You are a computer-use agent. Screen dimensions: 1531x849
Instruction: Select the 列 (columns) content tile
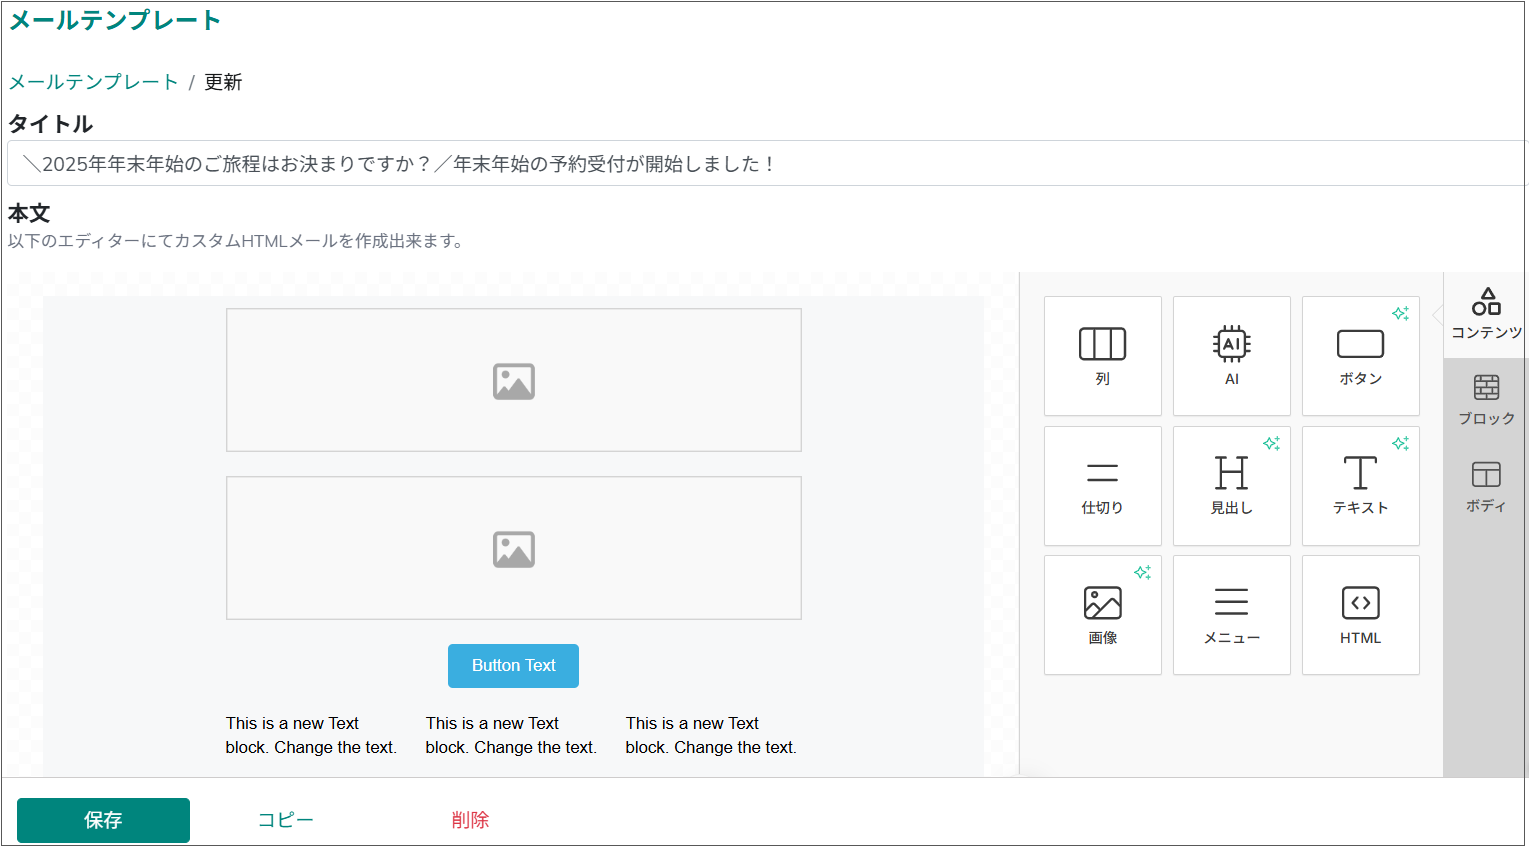pos(1102,356)
